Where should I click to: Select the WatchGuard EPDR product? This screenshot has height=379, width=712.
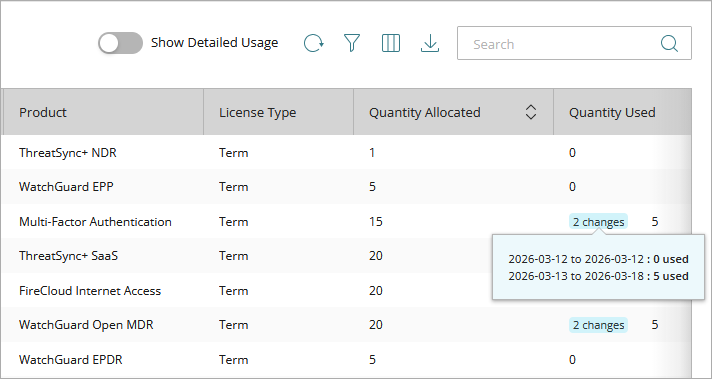[71, 359]
